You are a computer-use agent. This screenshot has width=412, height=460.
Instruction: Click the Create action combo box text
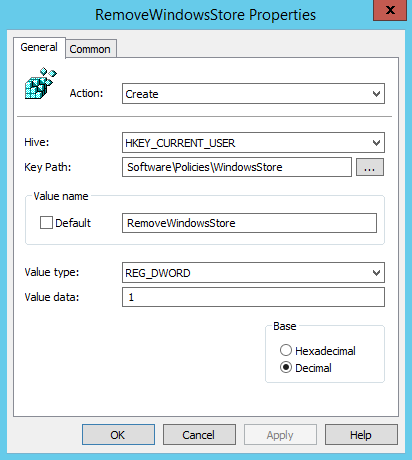[142, 94]
